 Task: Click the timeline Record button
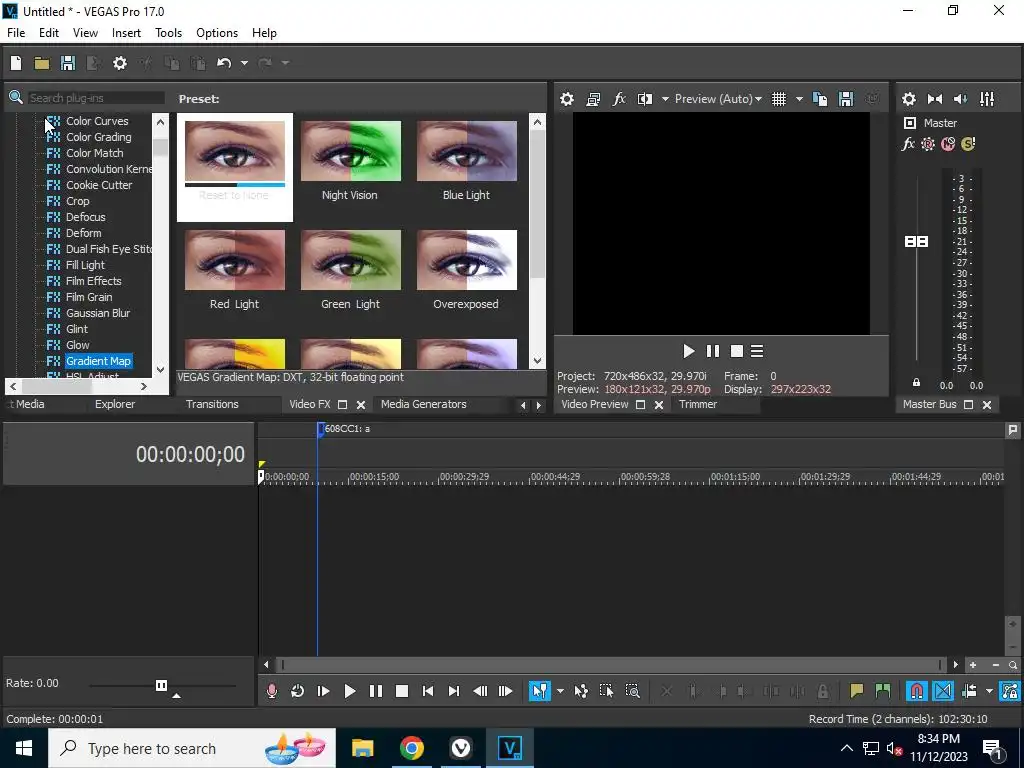[272, 691]
